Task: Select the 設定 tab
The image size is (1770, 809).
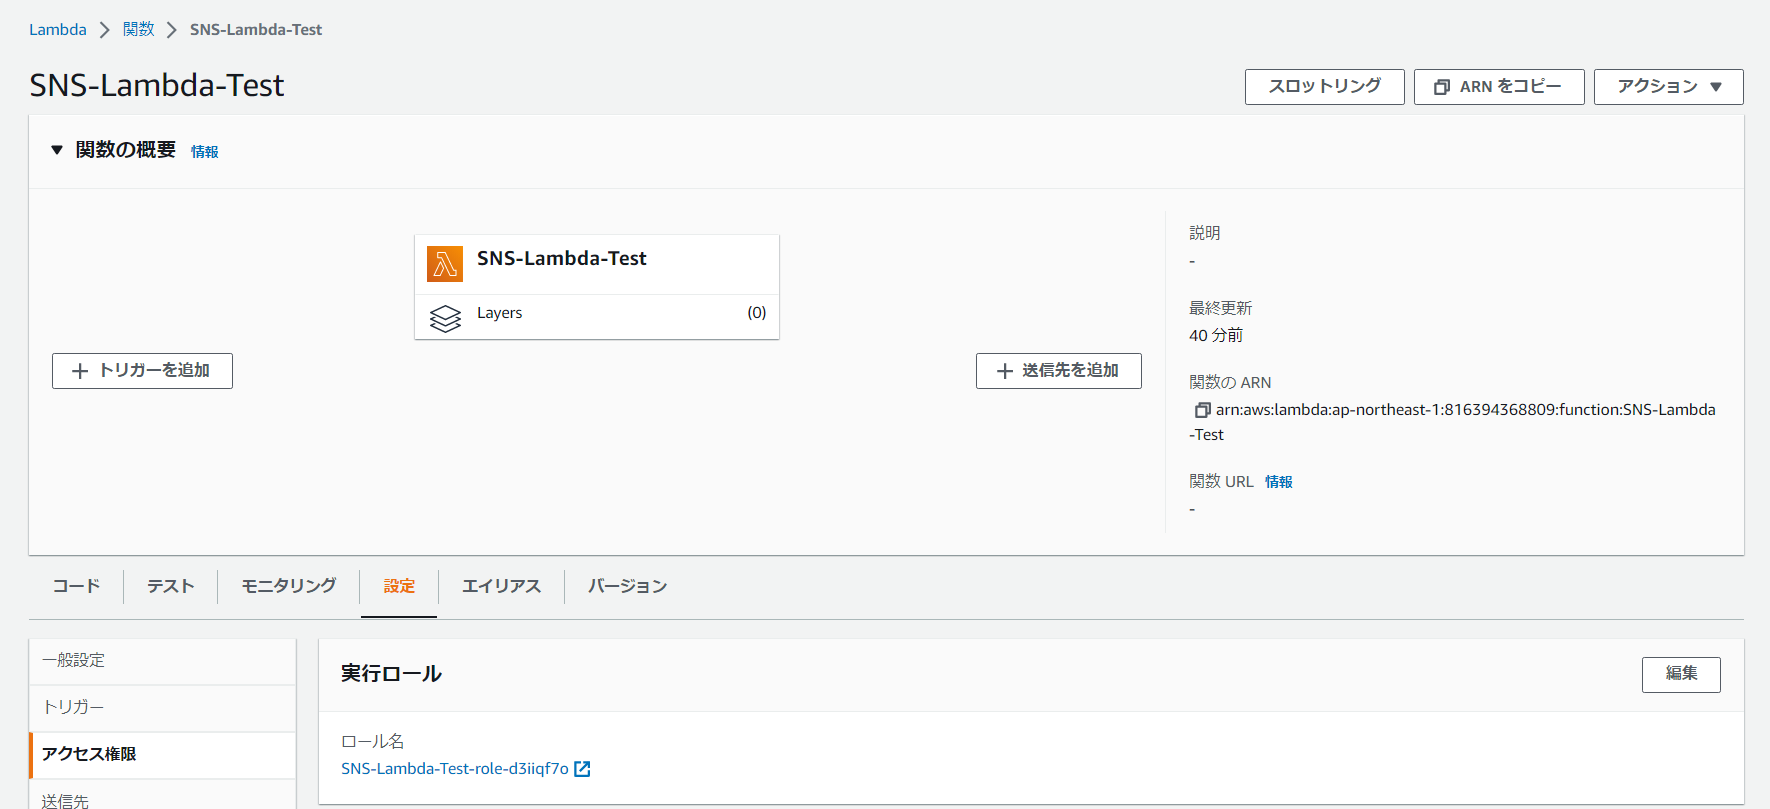Action: pyautogui.click(x=399, y=586)
